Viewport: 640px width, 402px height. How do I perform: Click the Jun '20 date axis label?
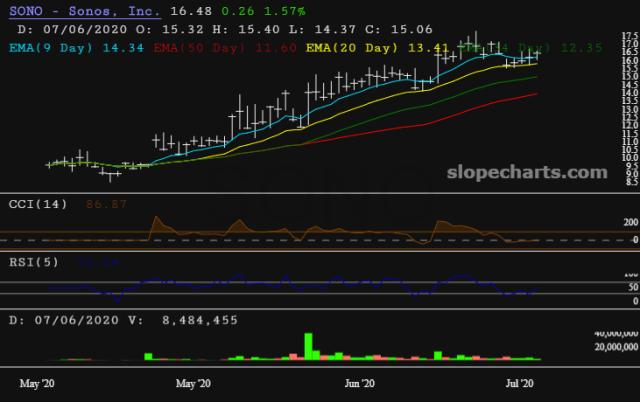coord(359,383)
